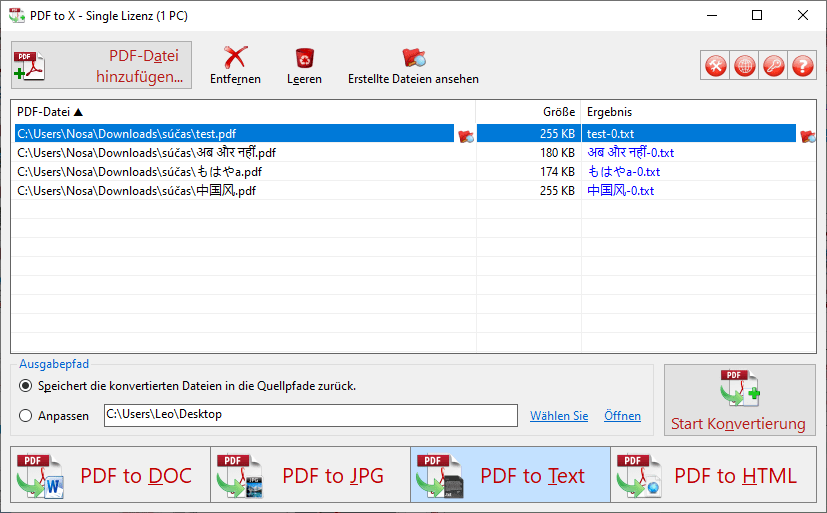This screenshot has height=513, width=827.
Task: Click the Leeren trash bin icon
Action: pos(304,58)
